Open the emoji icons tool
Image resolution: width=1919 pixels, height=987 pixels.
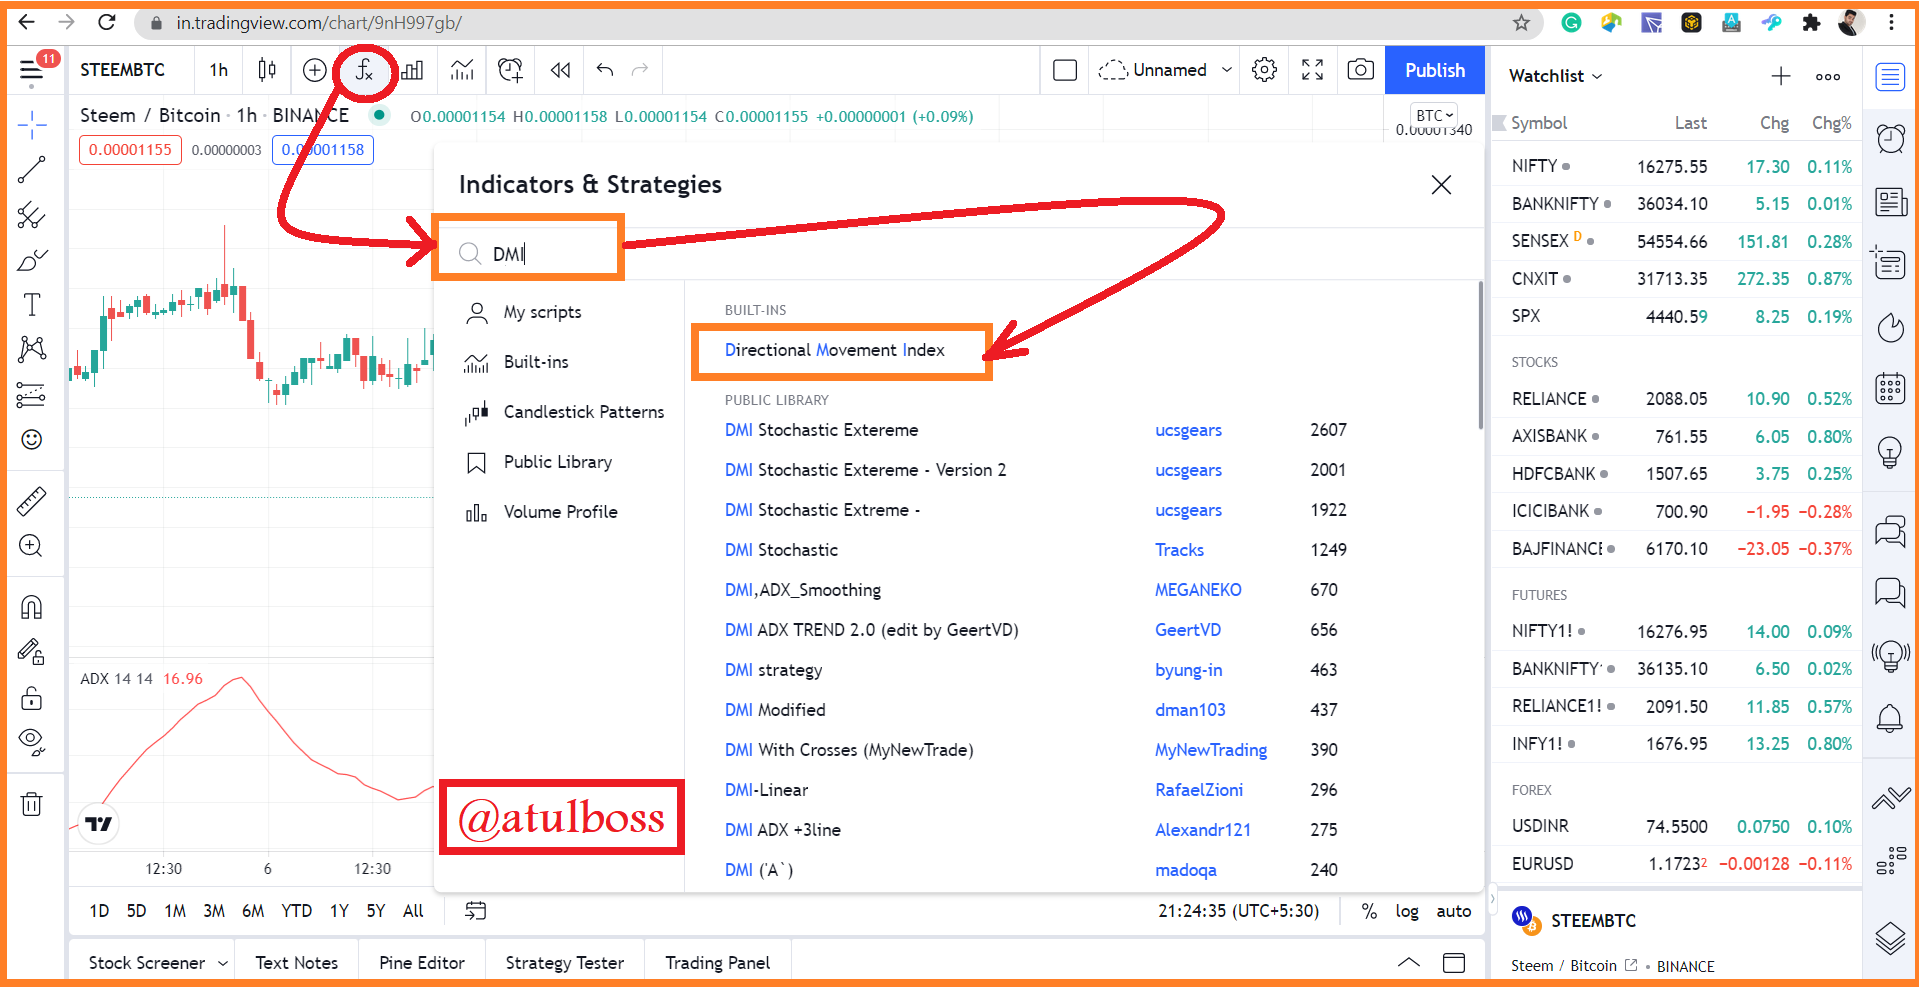32,440
